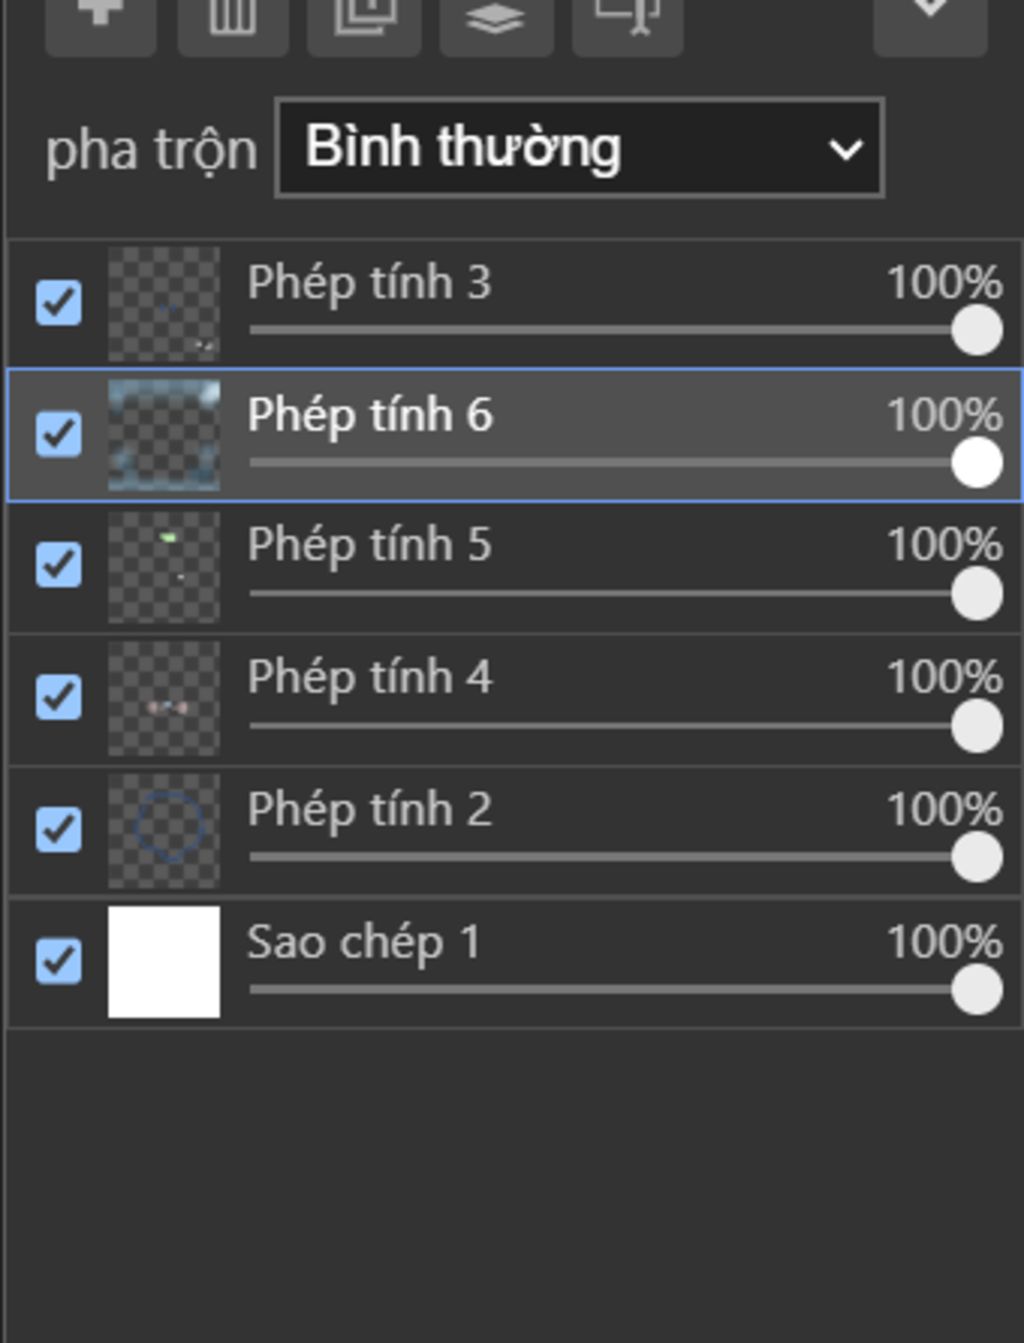The image size is (1024, 1343).
Task: Disable the Phép tính 4 layer checkbox
Action: (59, 697)
